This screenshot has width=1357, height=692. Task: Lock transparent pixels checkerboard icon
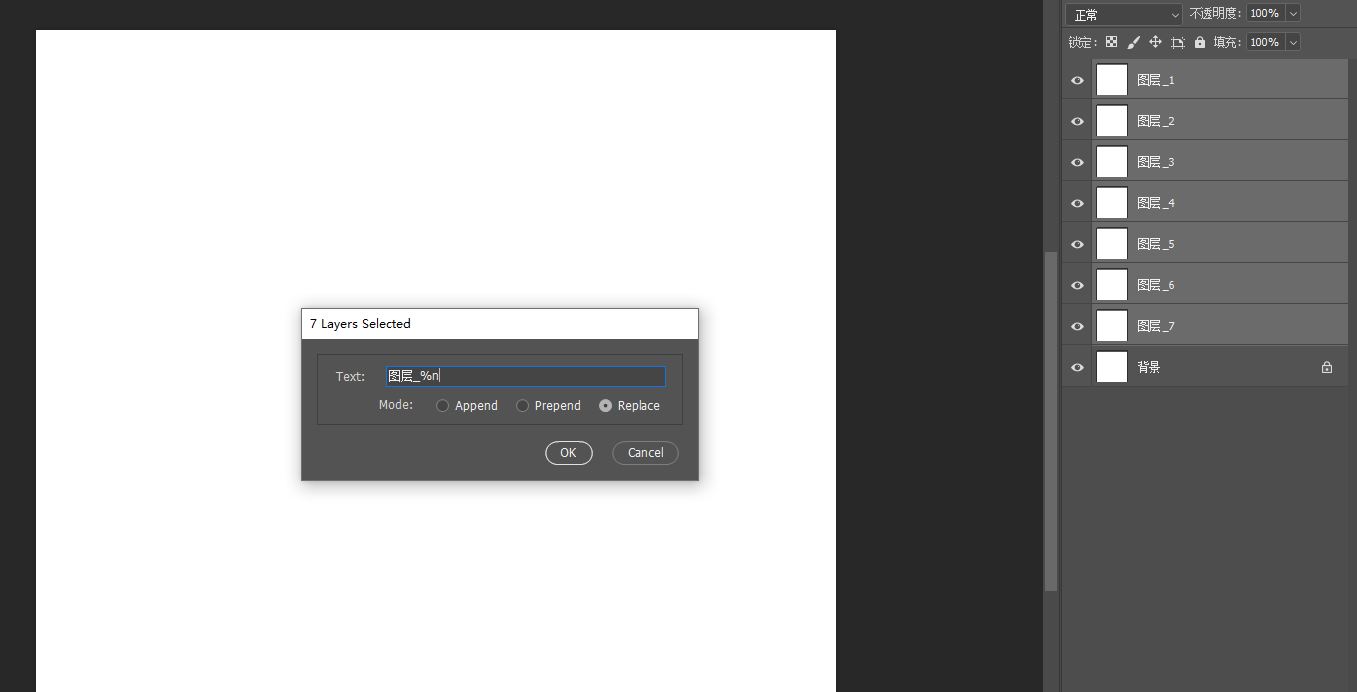pos(1111,42)
